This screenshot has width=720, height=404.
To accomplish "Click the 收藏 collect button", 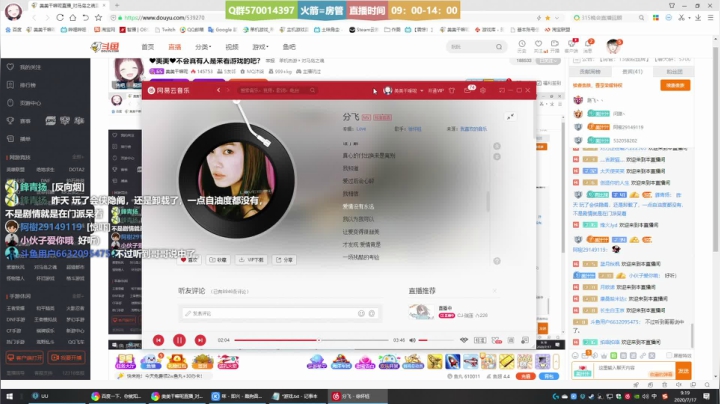I will 218,260.
